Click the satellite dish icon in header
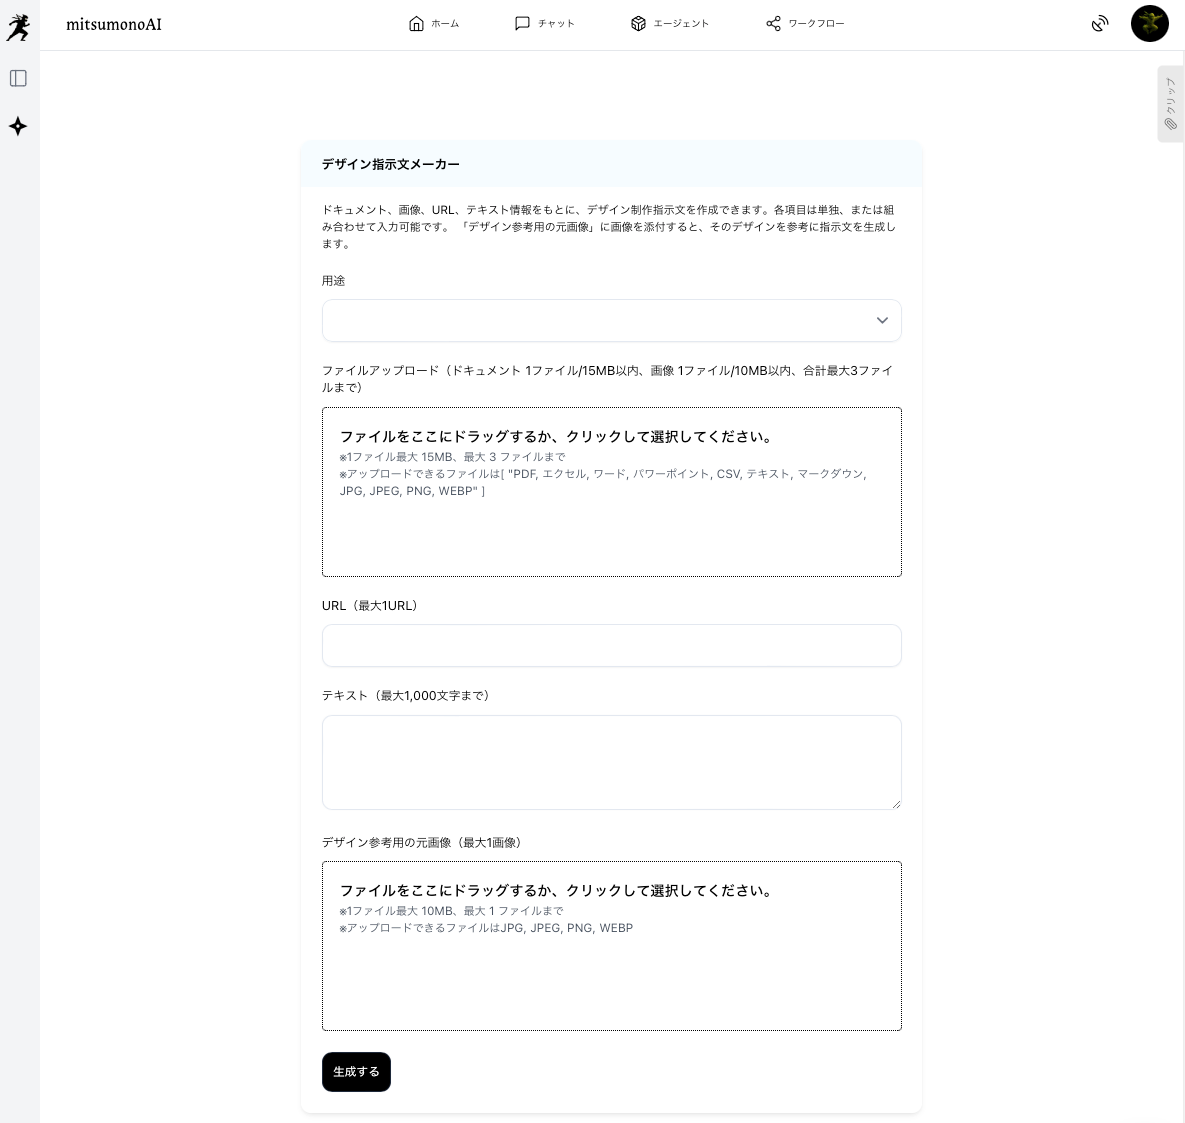Screen dimensions: 1185x1123 [x=1100, y=23]
